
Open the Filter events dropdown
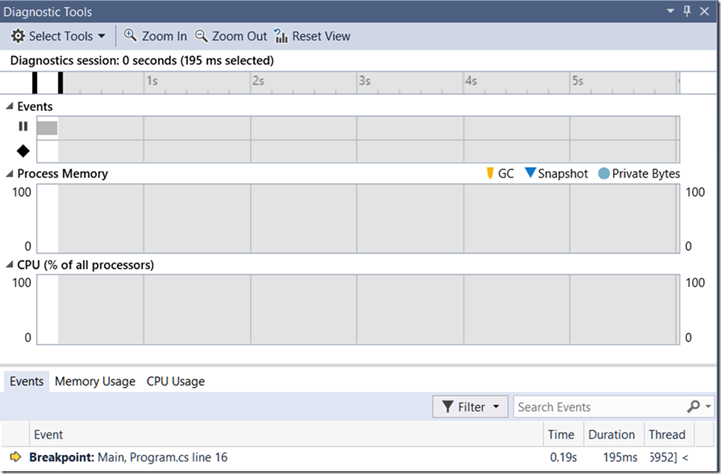pos(470,407)
